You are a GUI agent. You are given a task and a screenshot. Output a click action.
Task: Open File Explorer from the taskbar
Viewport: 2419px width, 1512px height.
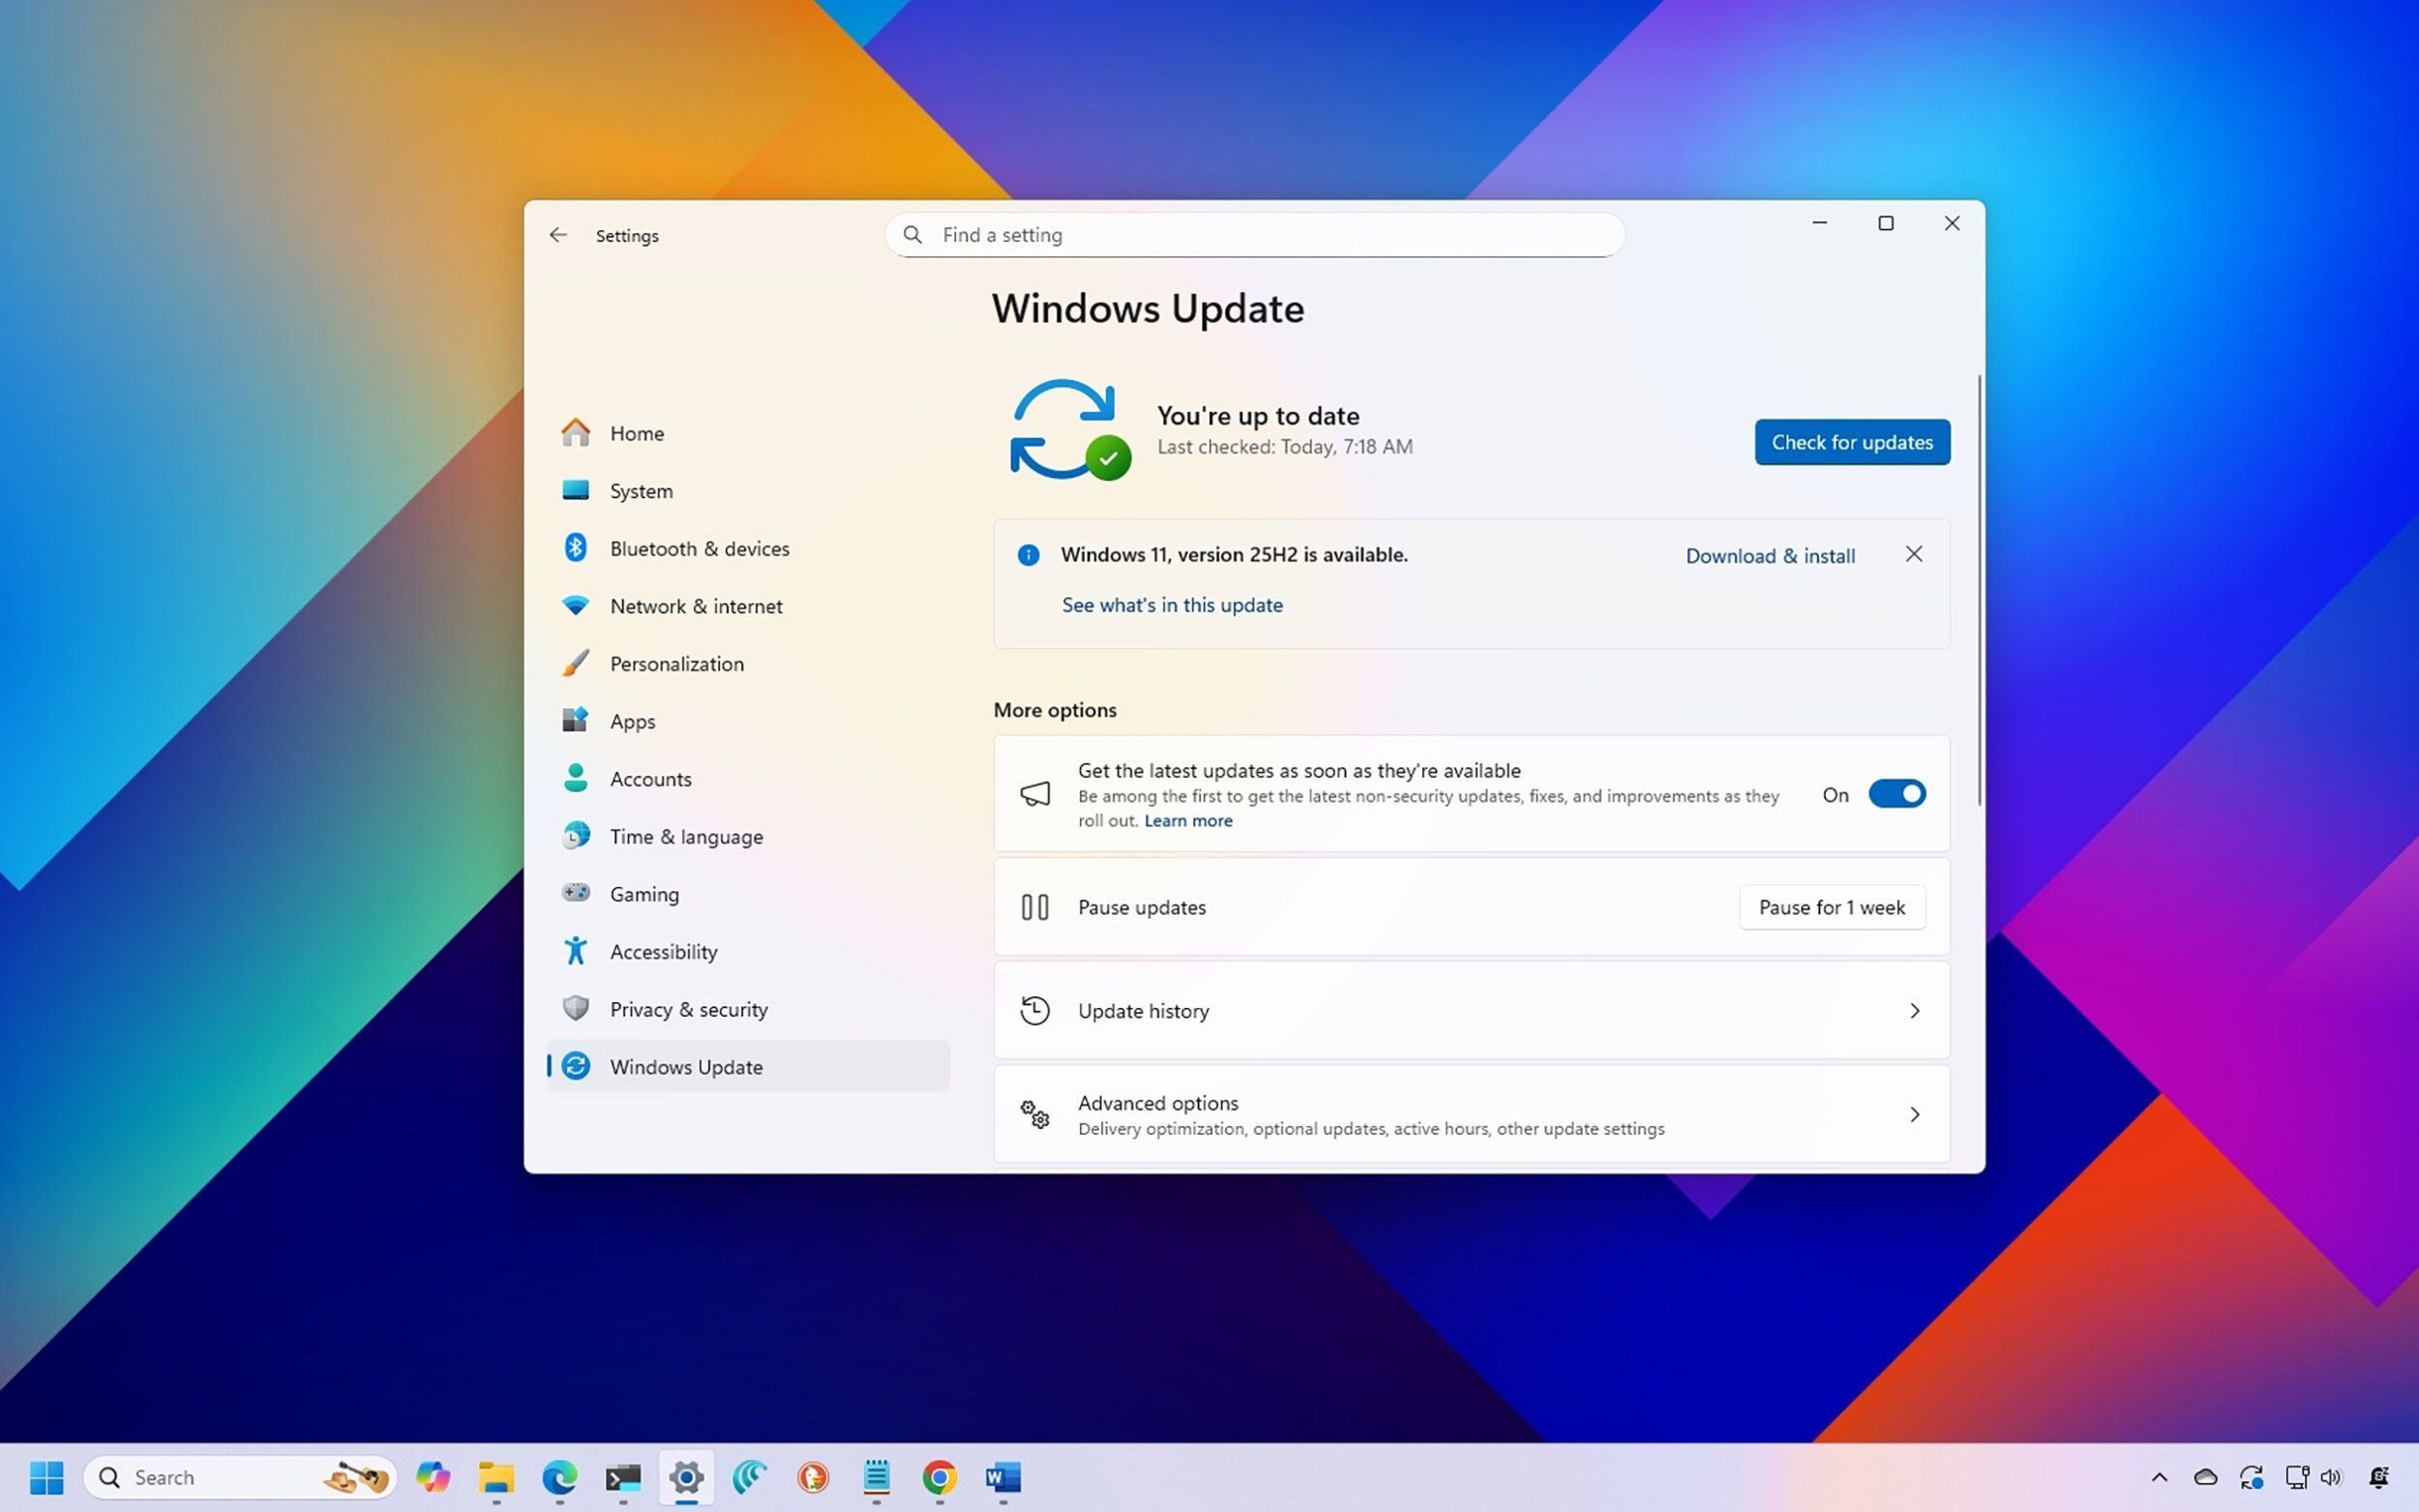pos(496,1477)
